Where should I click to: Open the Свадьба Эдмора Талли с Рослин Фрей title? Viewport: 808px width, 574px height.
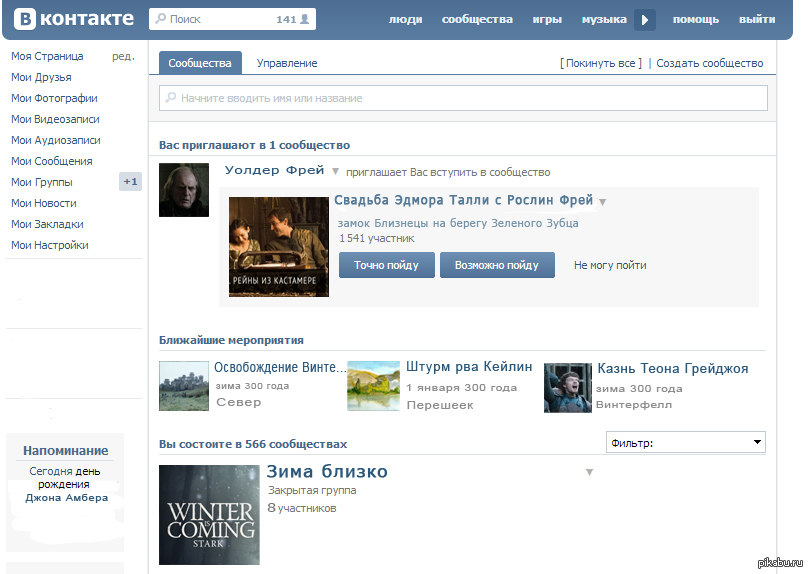[464, 200]
